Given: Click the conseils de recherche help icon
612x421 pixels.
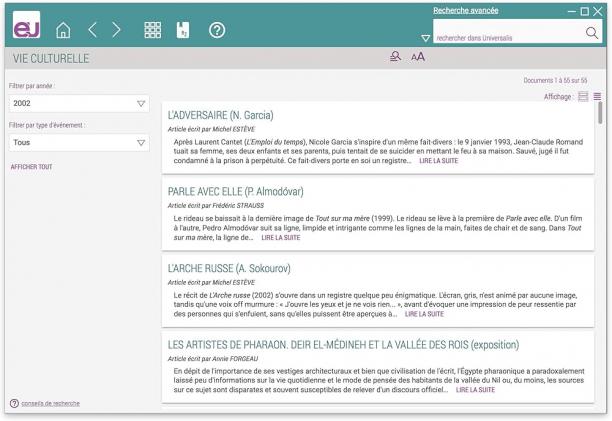Looking at the screenshot, I should click(14, 403).
